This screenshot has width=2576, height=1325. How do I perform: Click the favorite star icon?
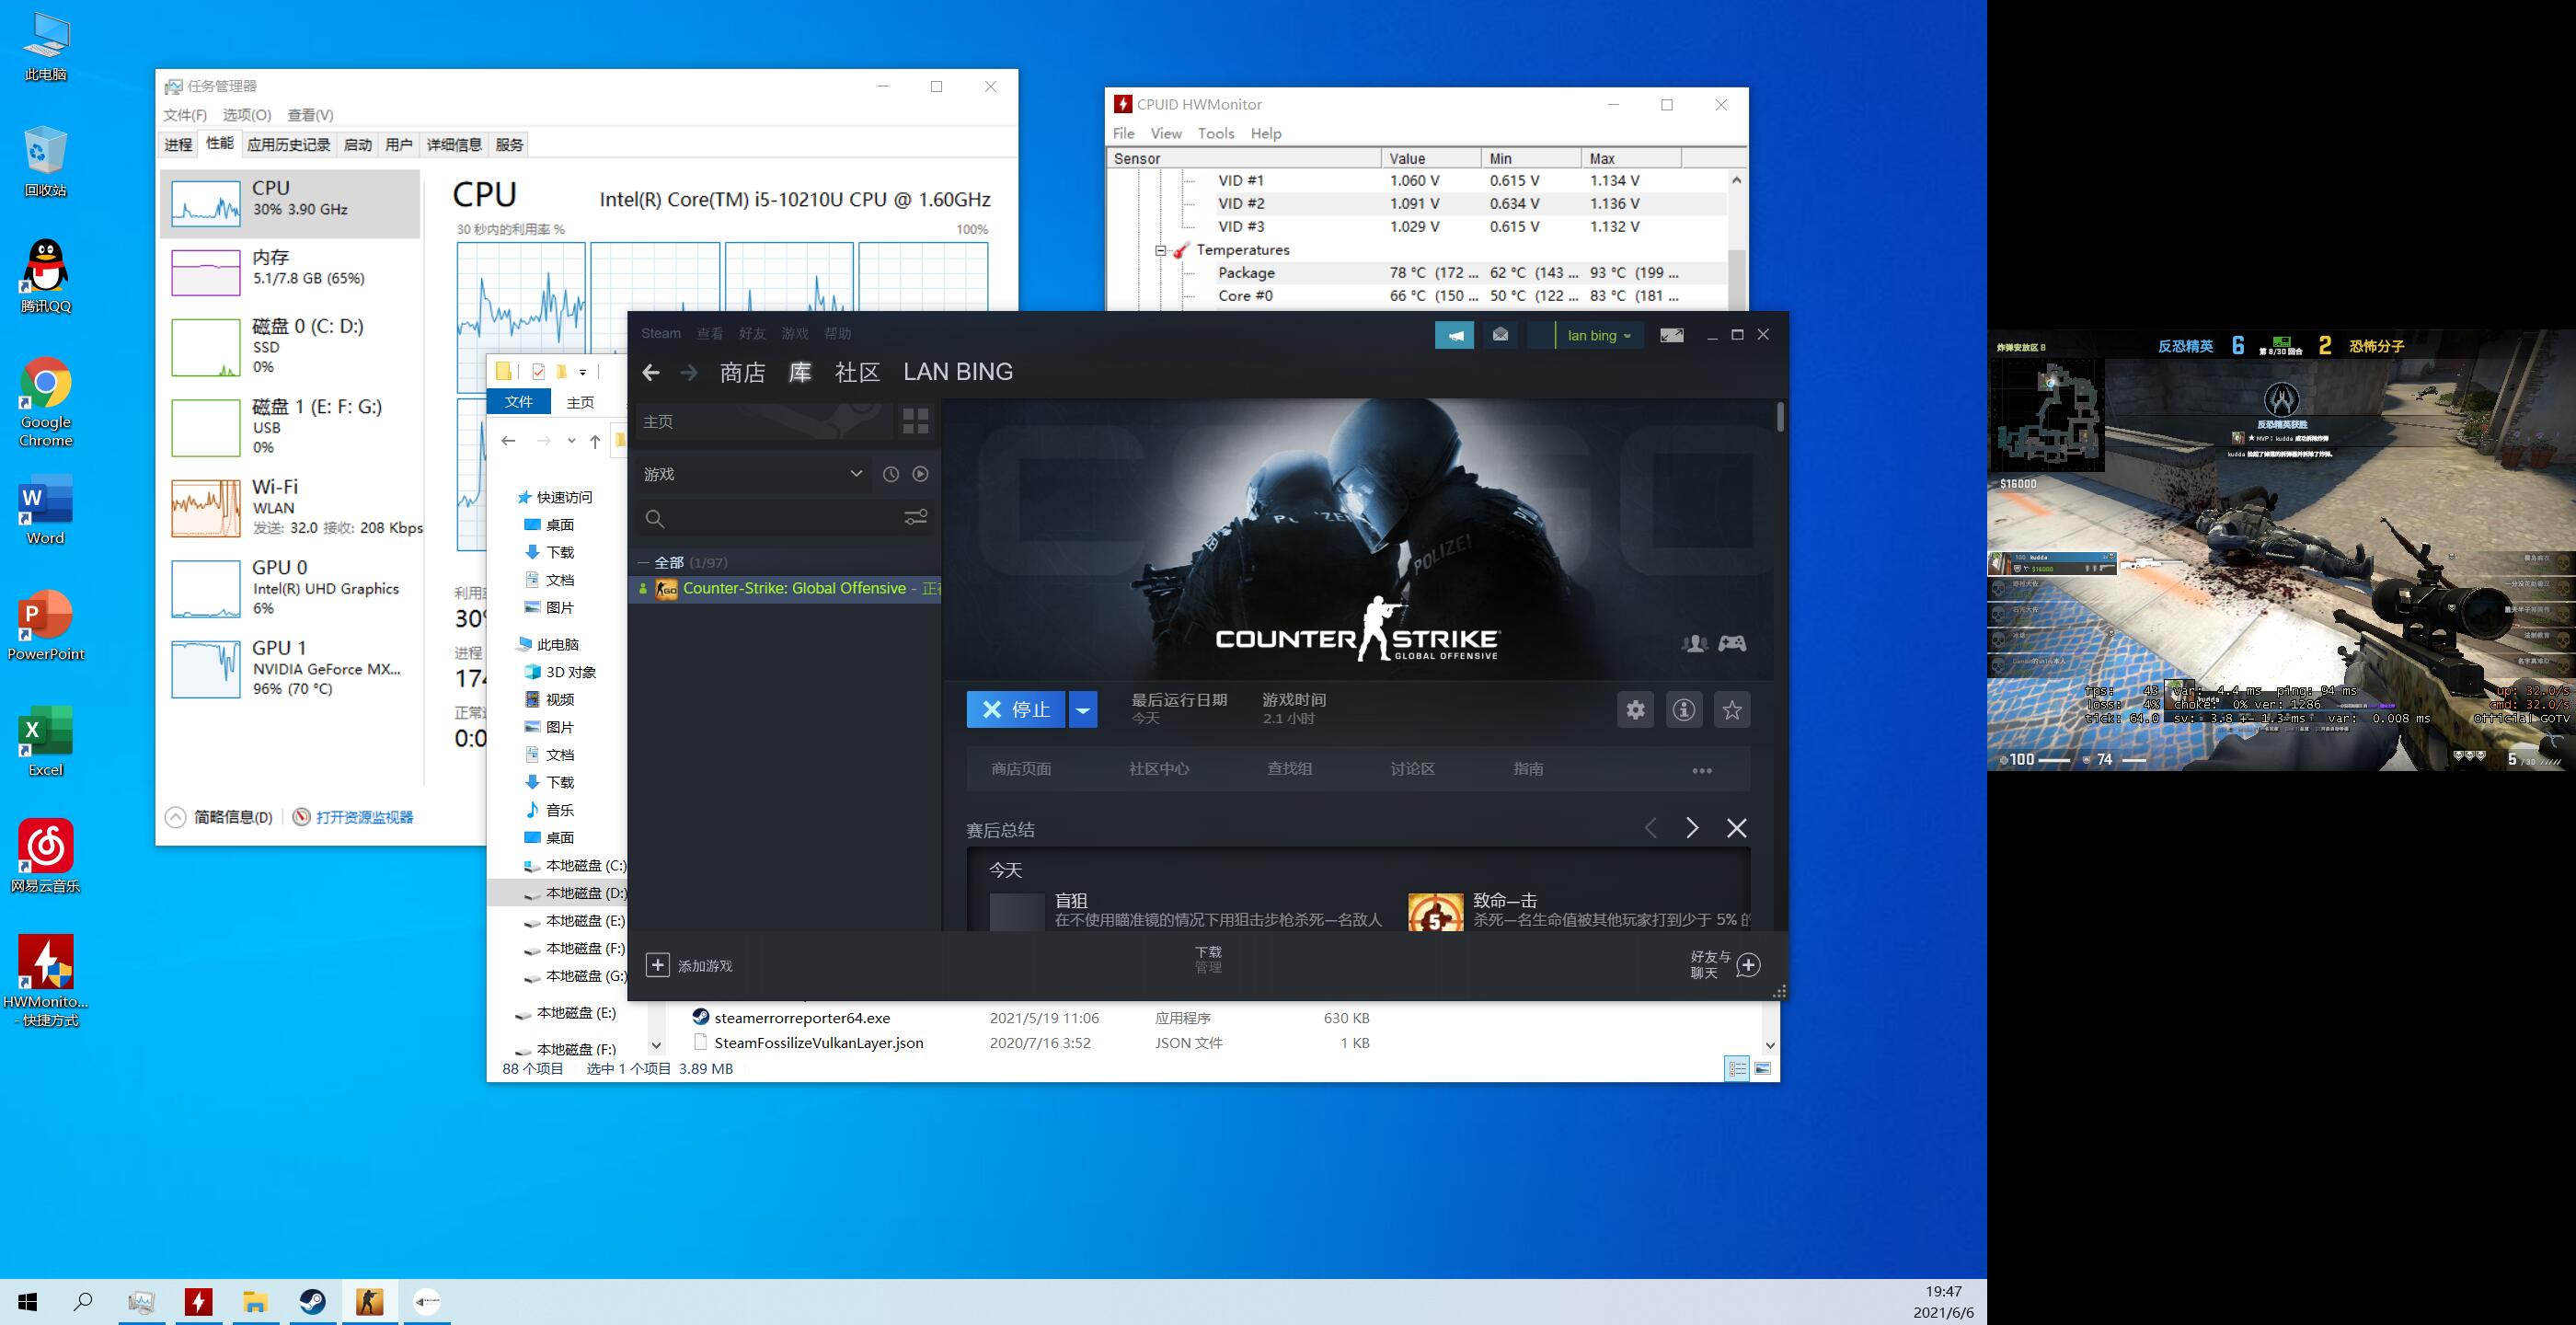coord(1732,710)
